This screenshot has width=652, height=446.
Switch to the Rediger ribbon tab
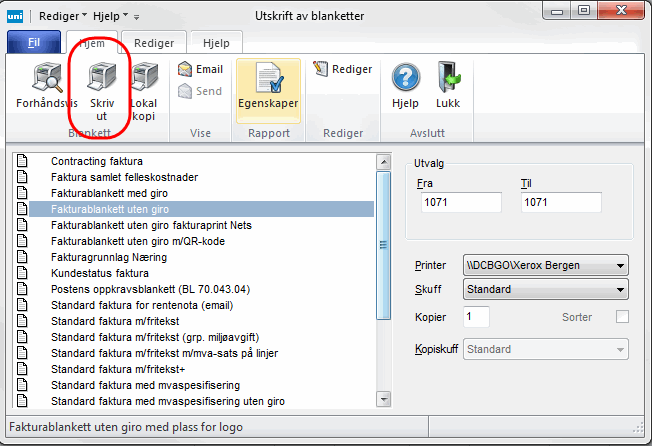point(154,43)
